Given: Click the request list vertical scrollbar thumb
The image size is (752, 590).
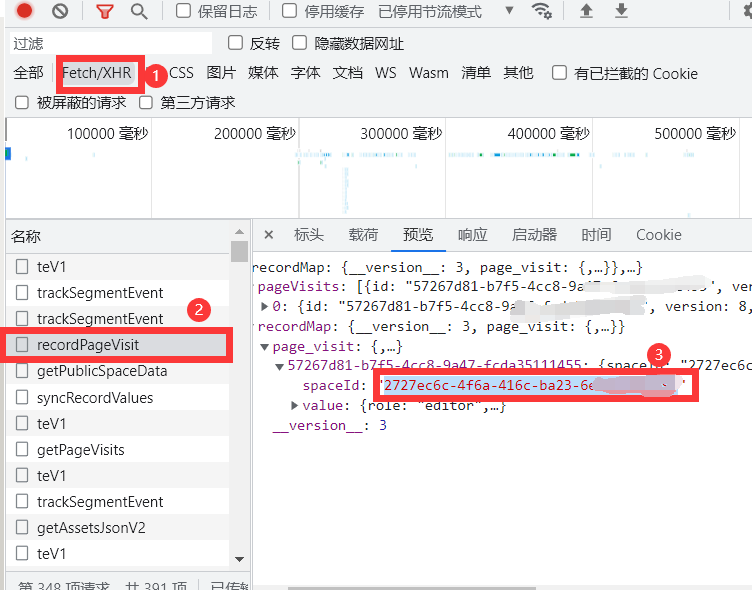Looking at the screenshot, I should [238, 251].
